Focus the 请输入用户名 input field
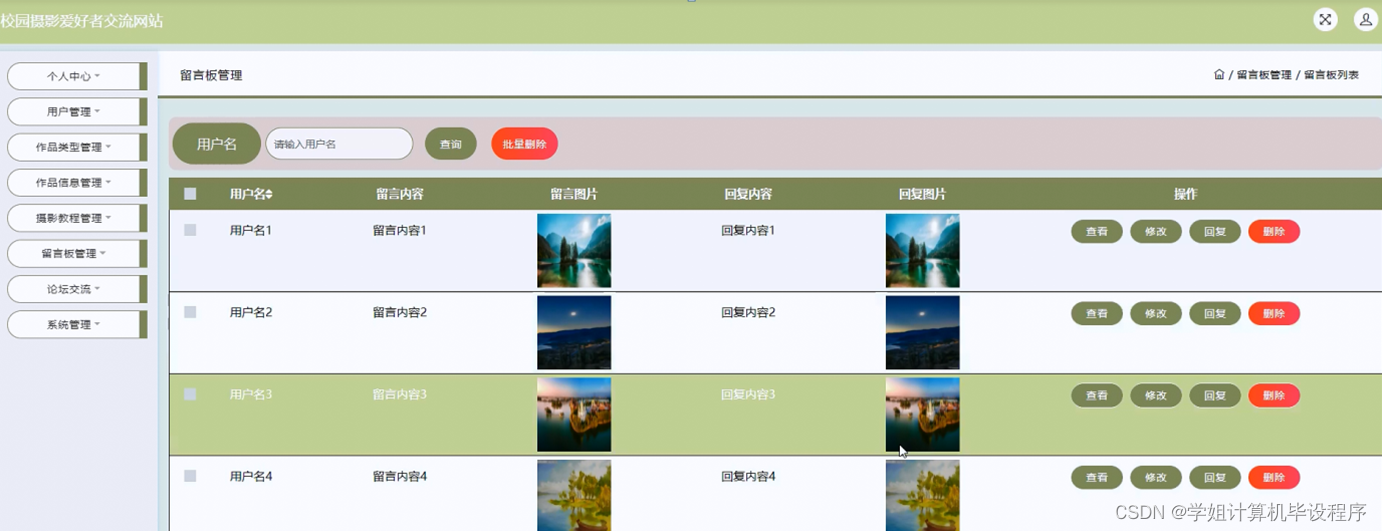 [339, 144]
